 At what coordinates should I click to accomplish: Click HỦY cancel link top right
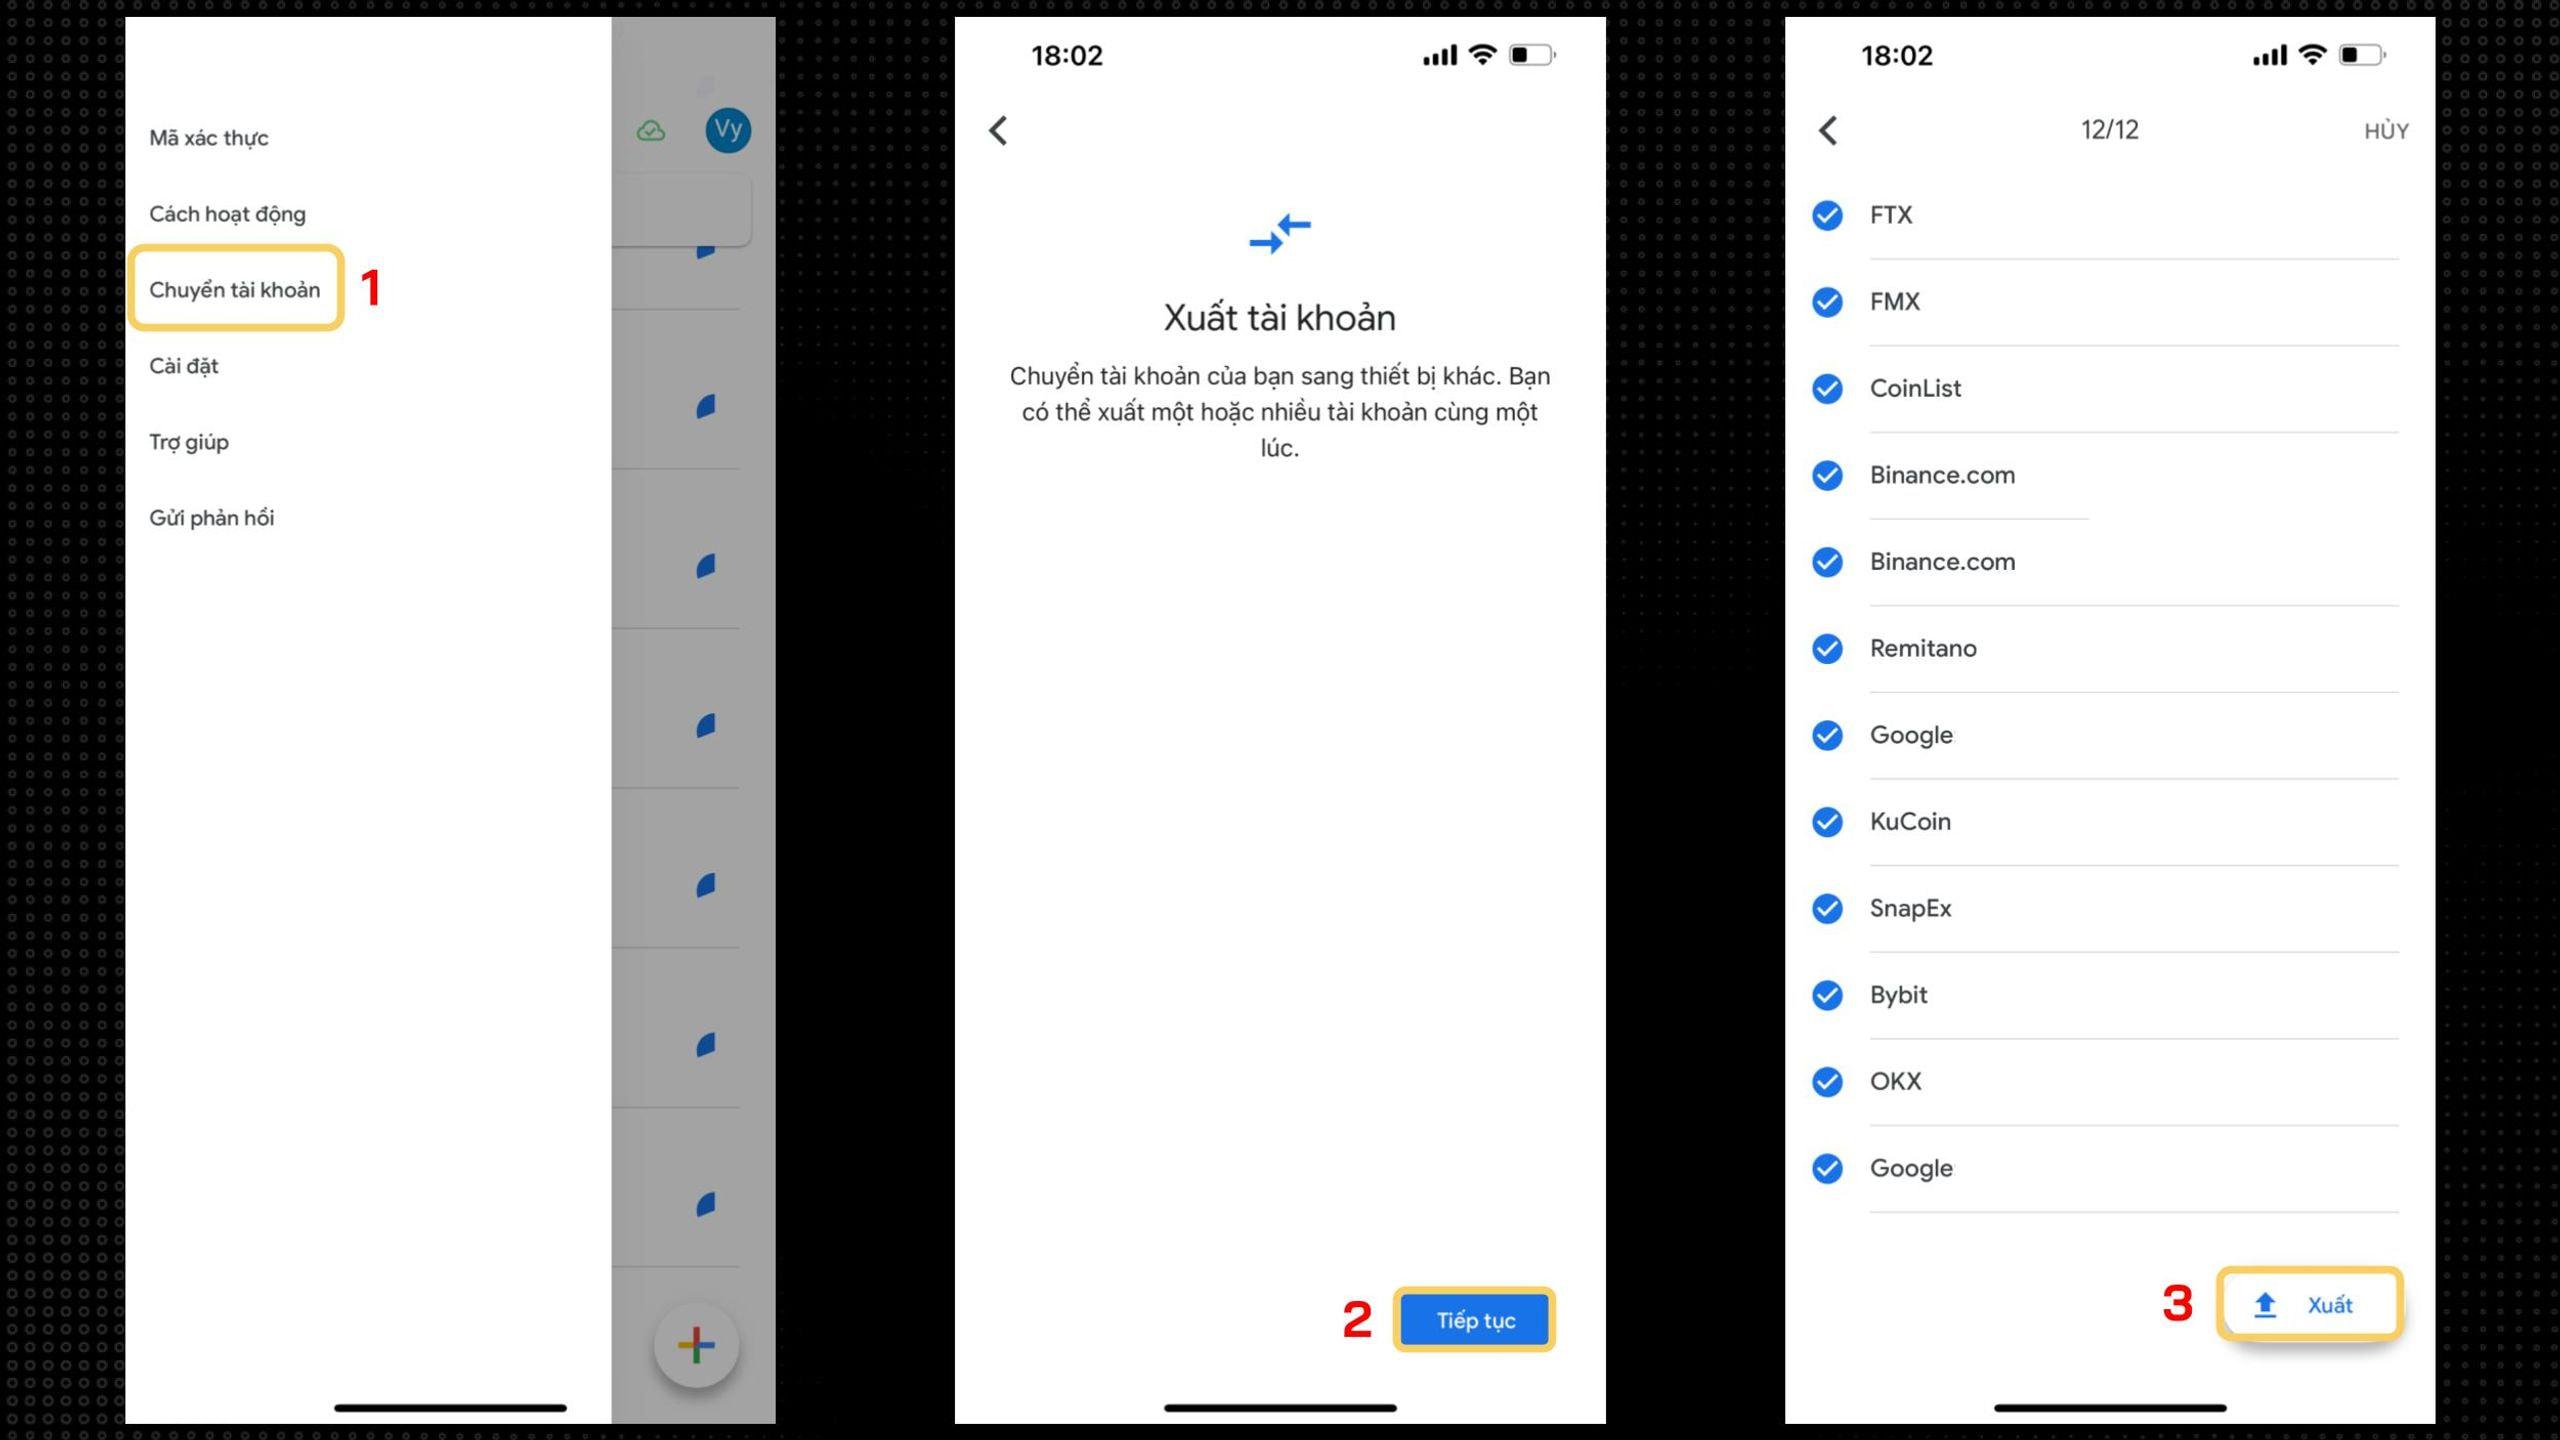pos(2384,128)
